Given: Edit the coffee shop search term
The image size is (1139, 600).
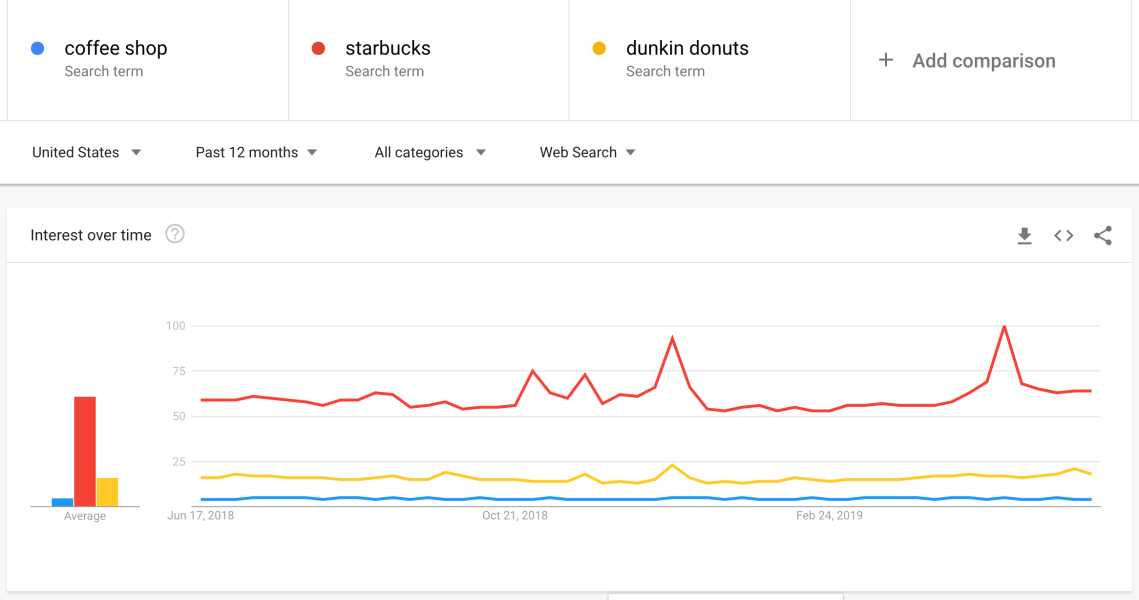Looking at the screenshot, I should [116, 48].
